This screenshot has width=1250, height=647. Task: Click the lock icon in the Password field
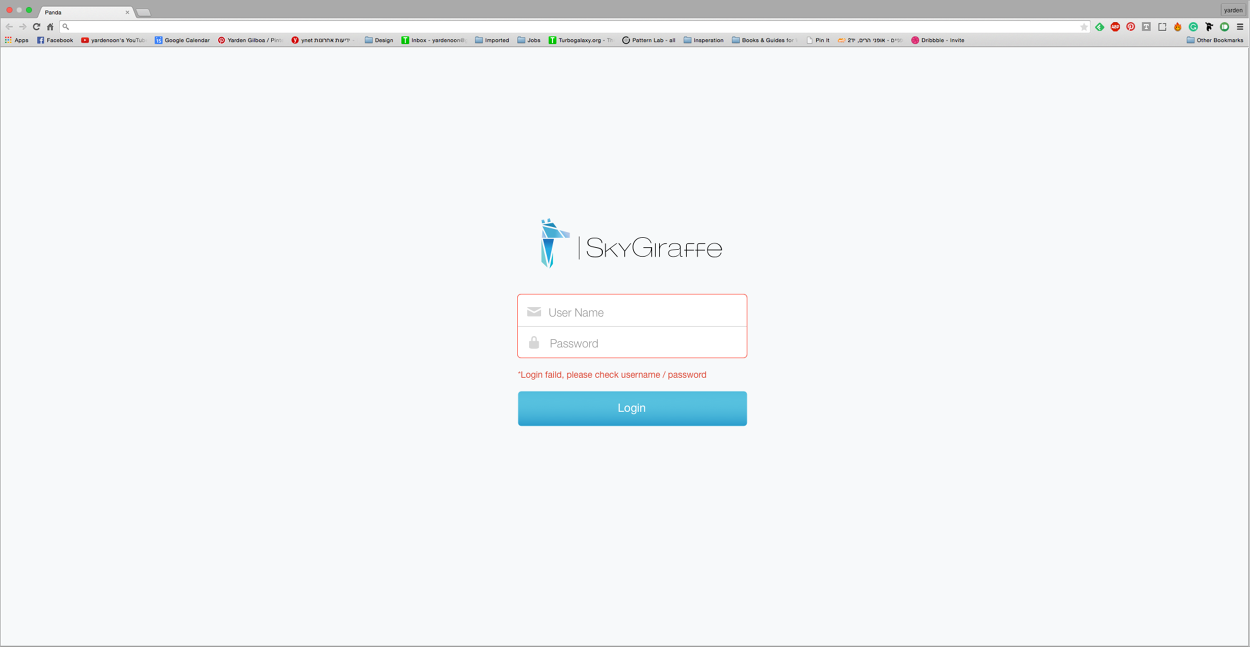(533, 343)
